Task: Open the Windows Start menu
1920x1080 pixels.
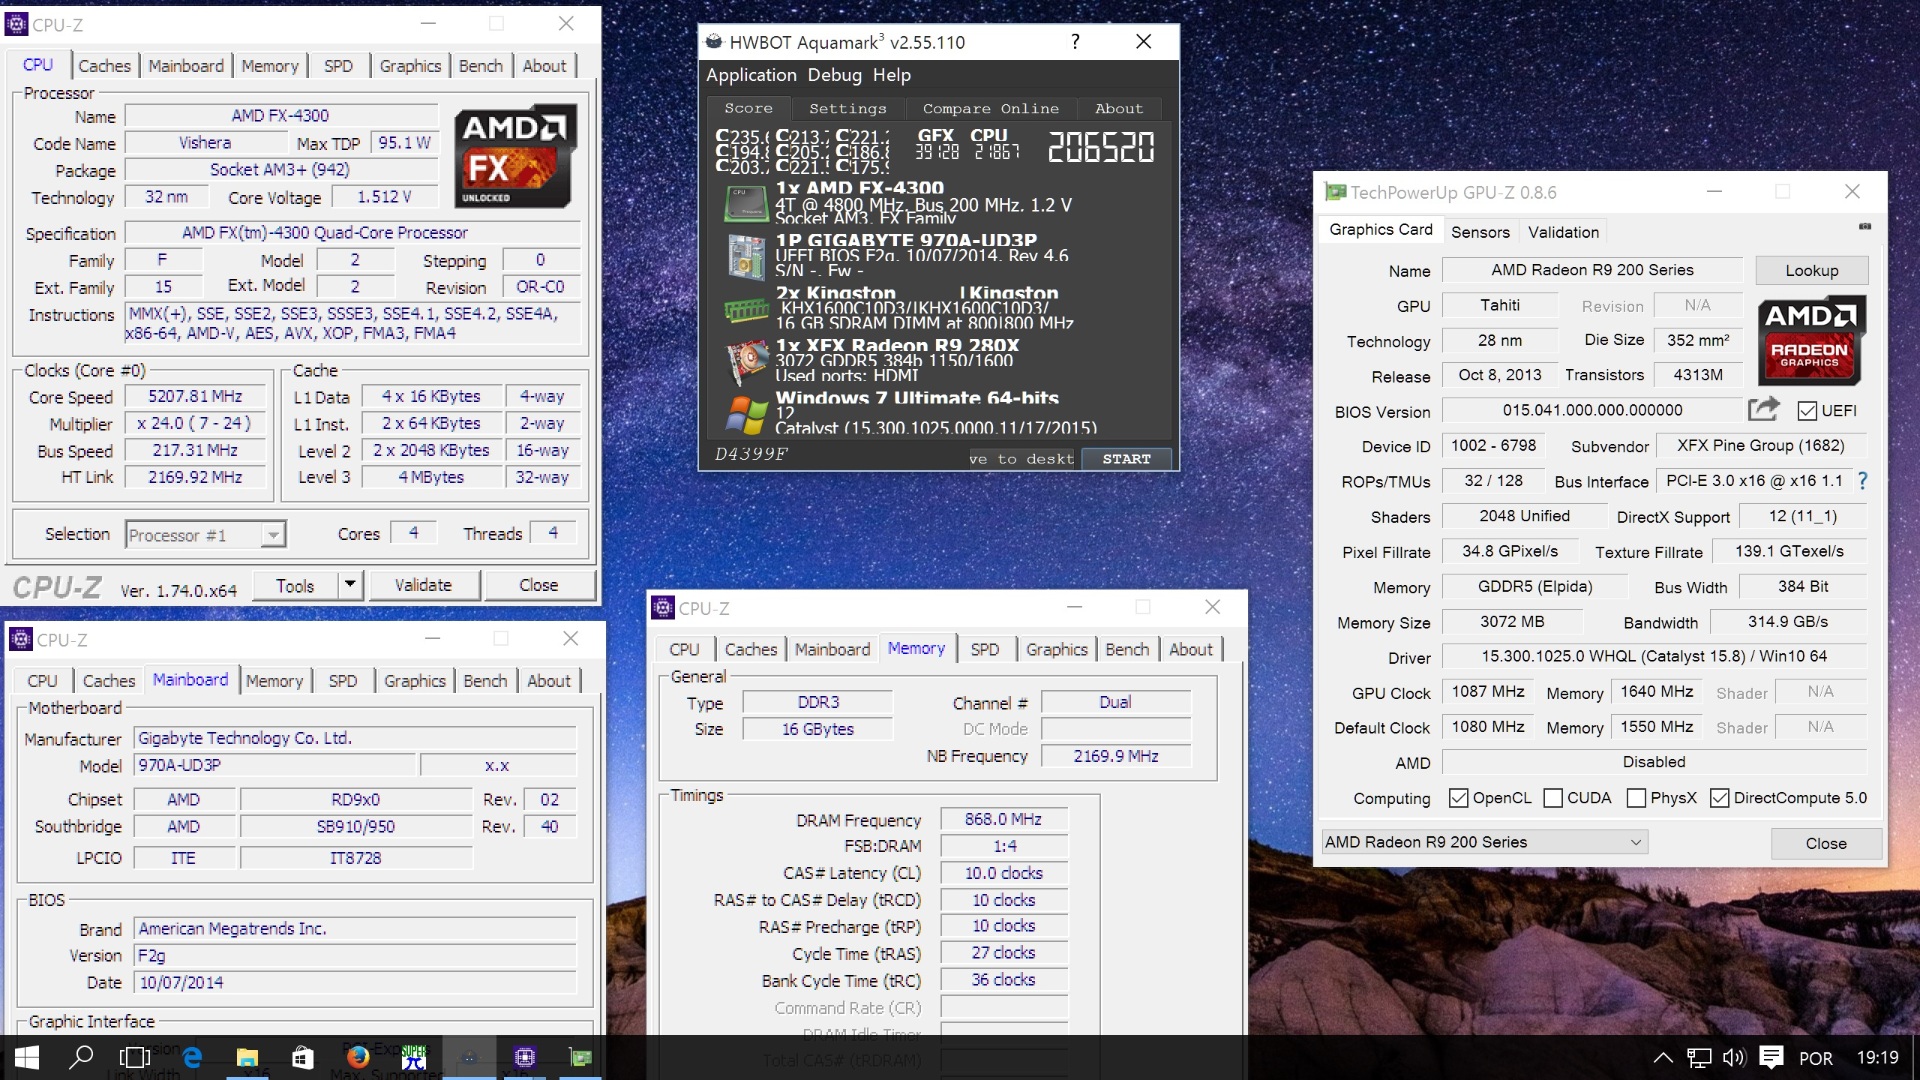Action: pyautogui.click(x=27, y=1057)
